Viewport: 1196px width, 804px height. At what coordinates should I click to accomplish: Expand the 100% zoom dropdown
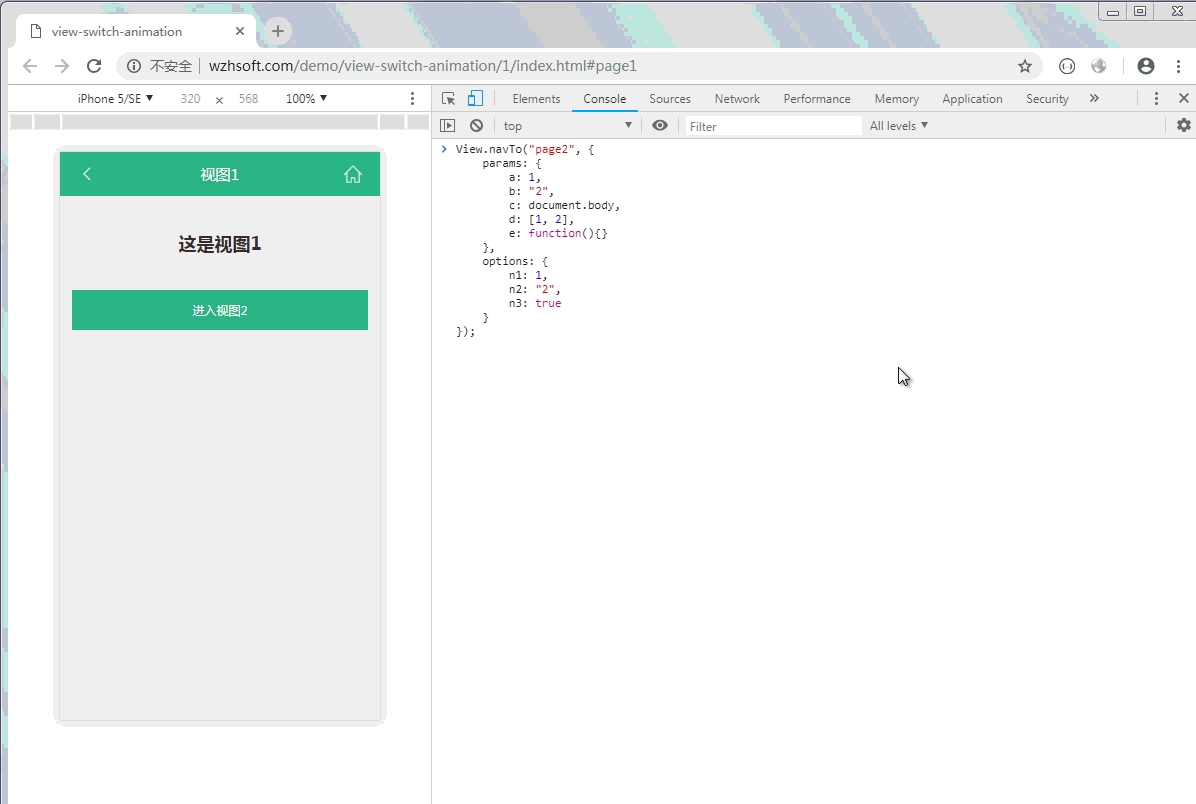click(306, 99)
